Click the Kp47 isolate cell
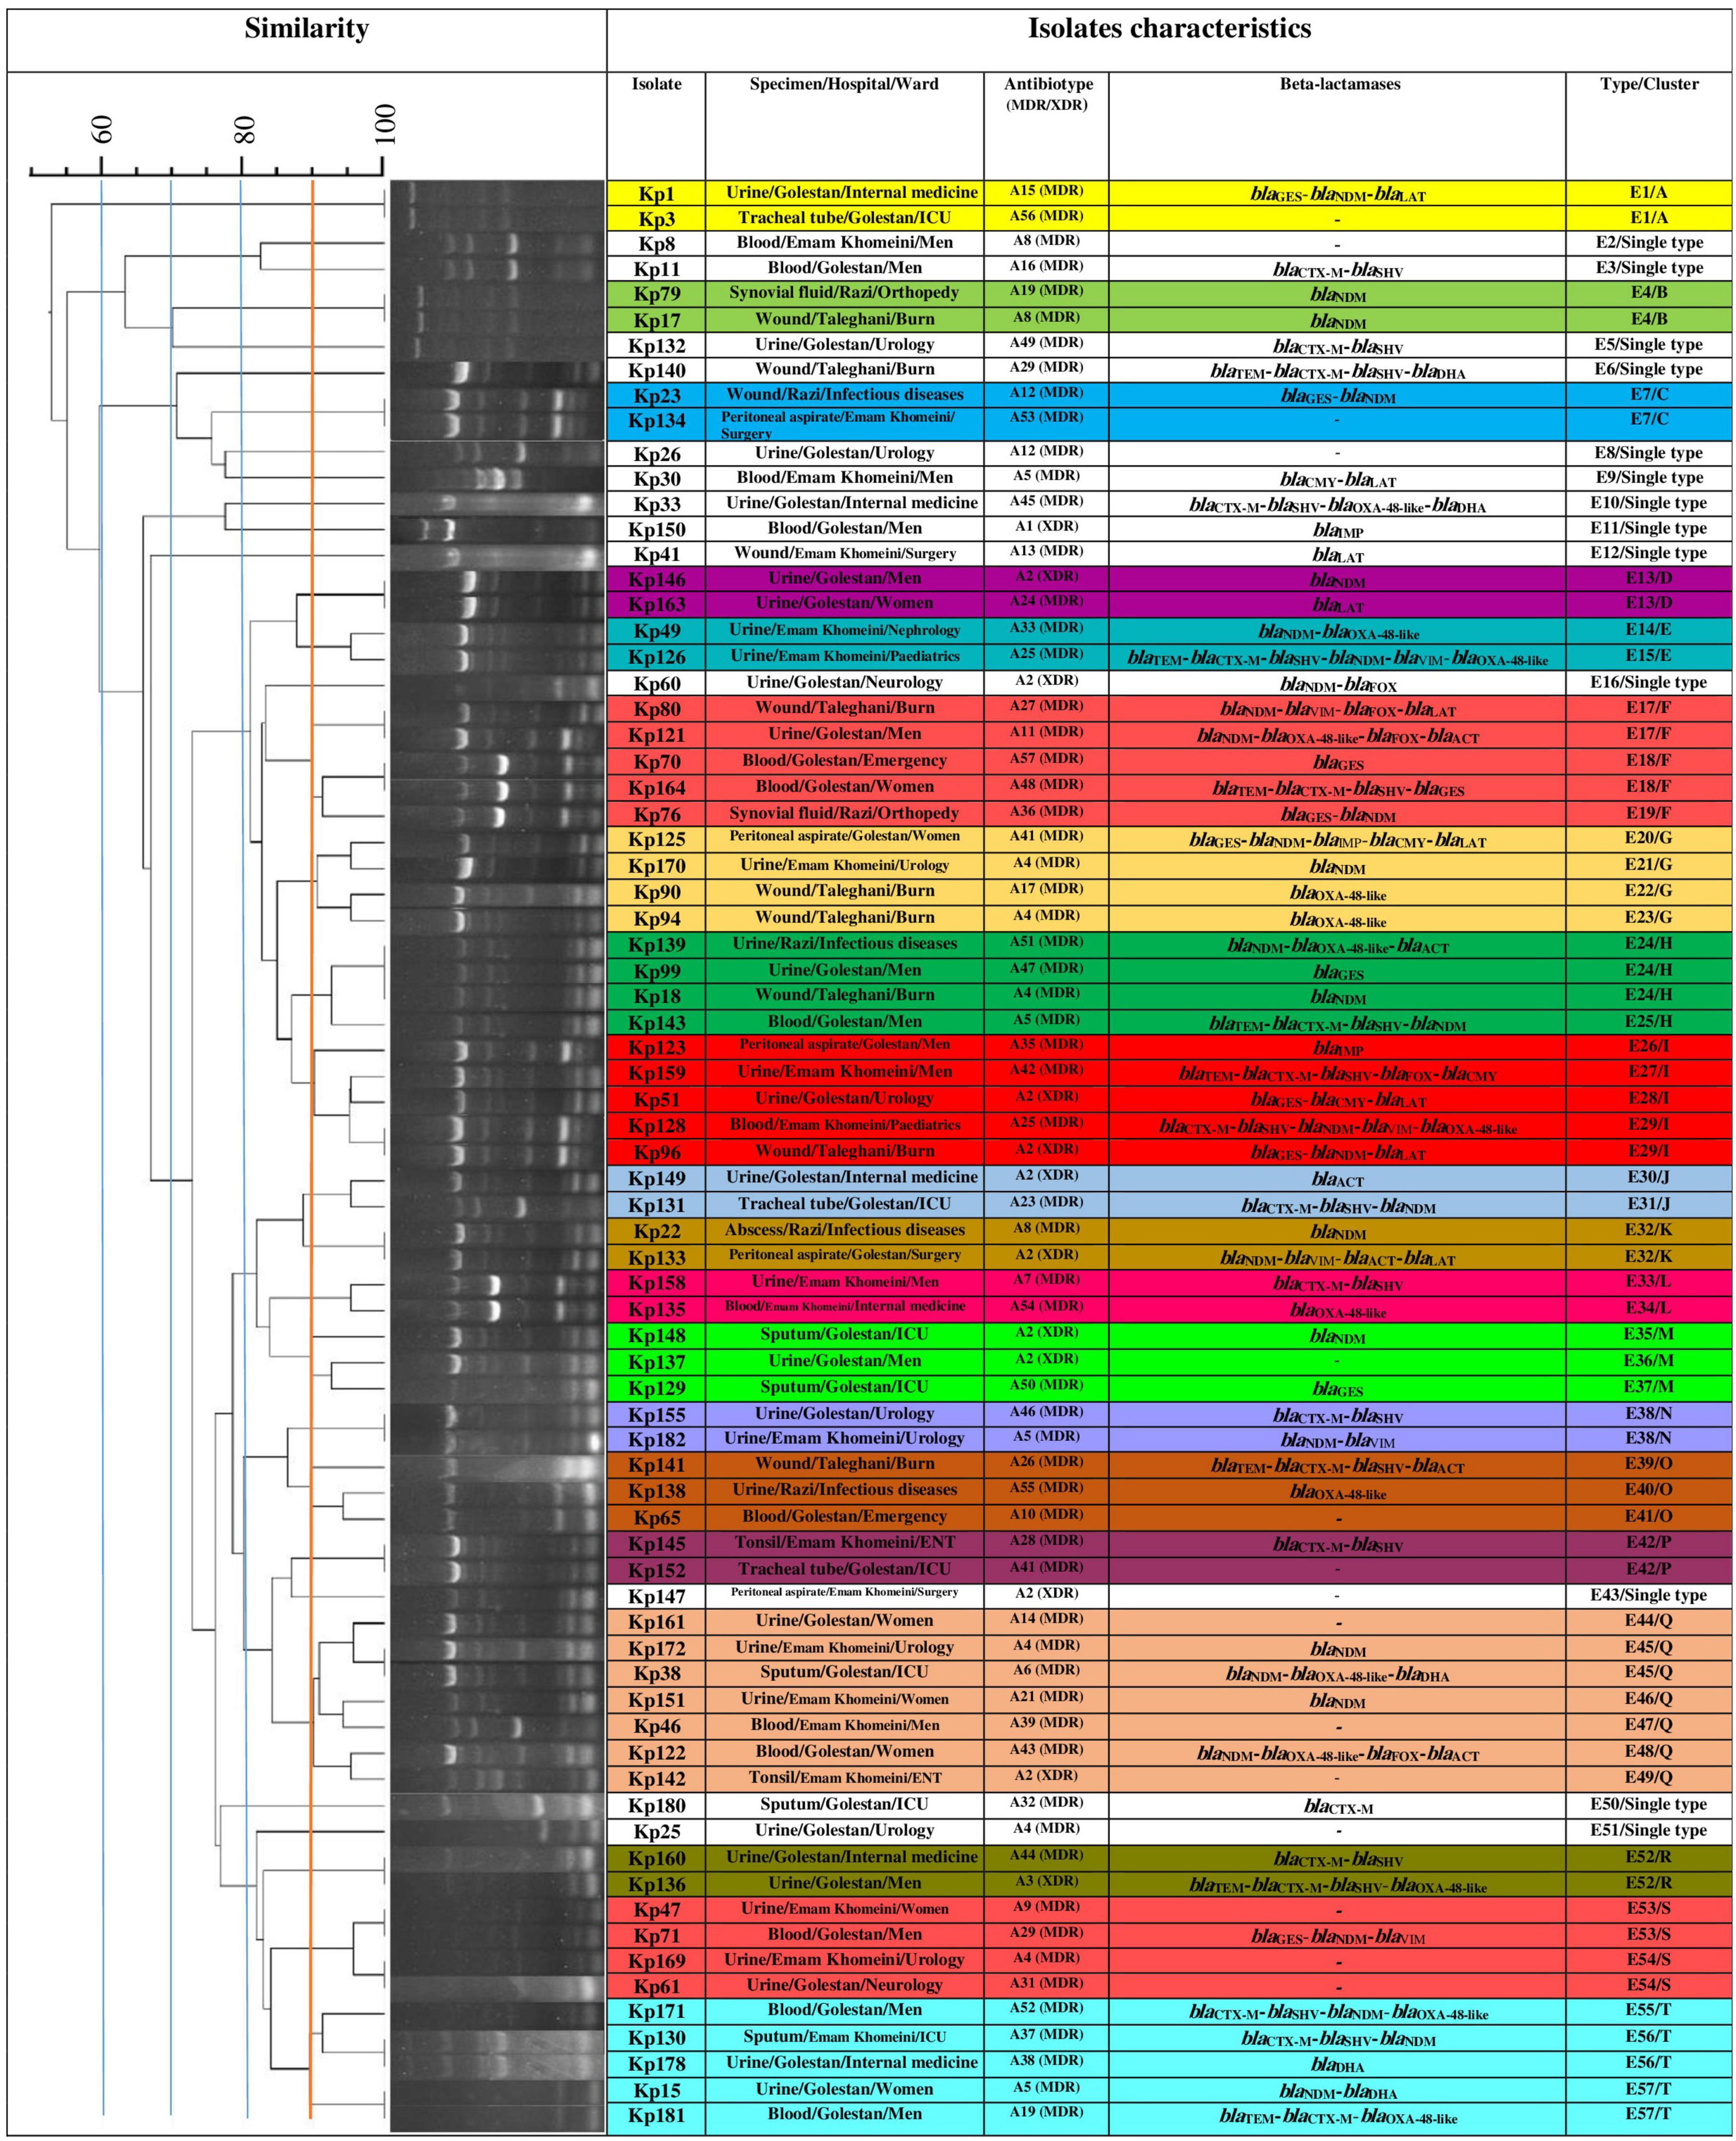Image resolution: width=1736 pixels, height=2141 pixels. coord(656,1910)
